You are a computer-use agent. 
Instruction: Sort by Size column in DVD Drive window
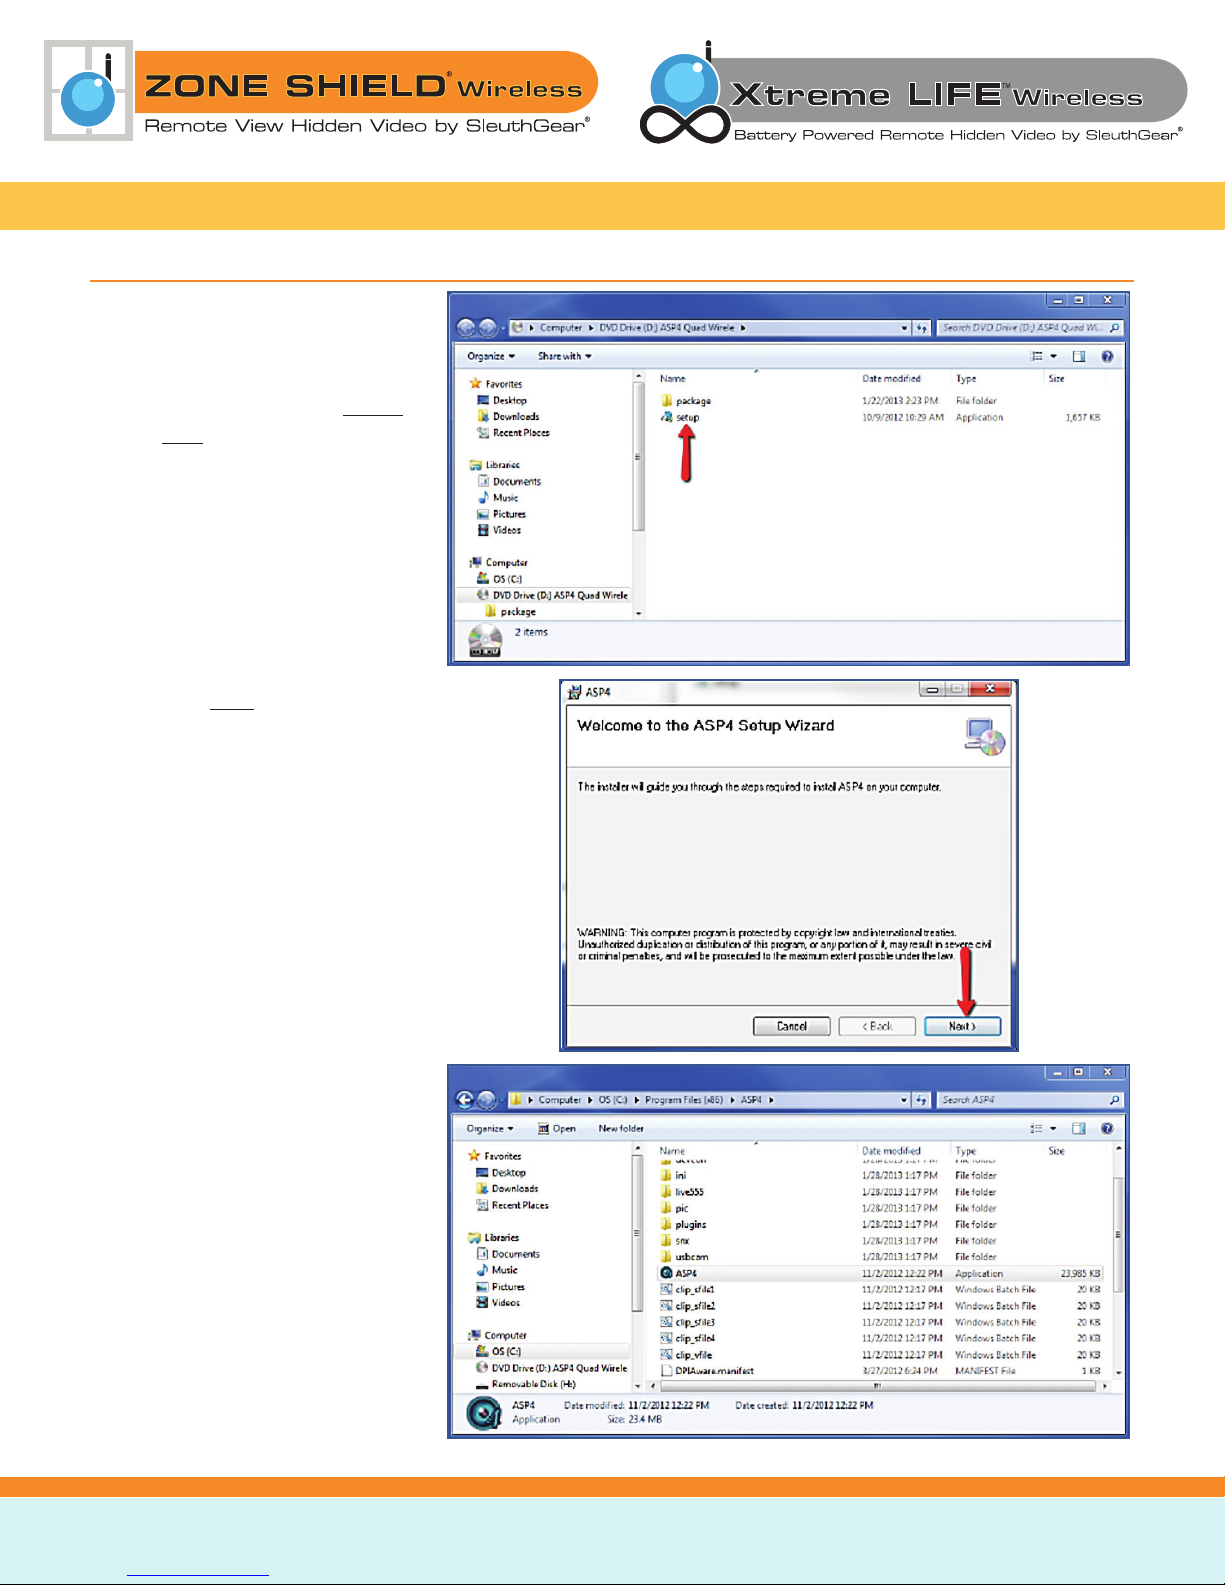click(x=1056, y=379)
